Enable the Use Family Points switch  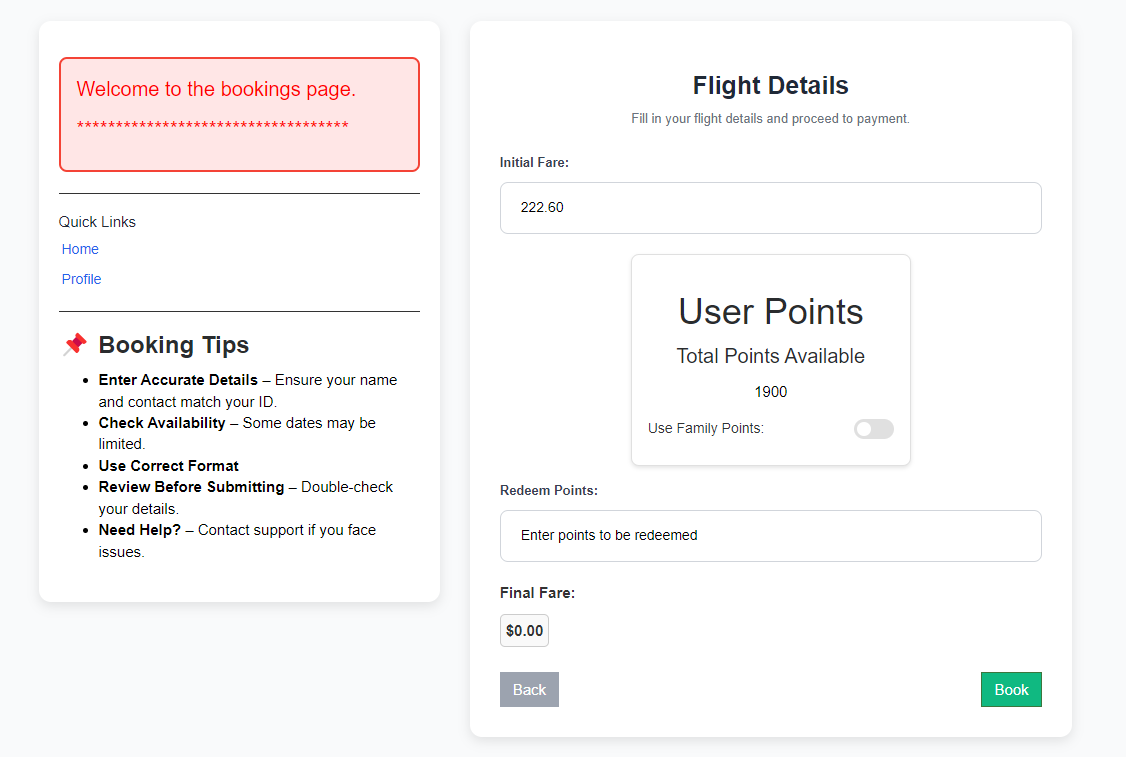coord(873,429)
